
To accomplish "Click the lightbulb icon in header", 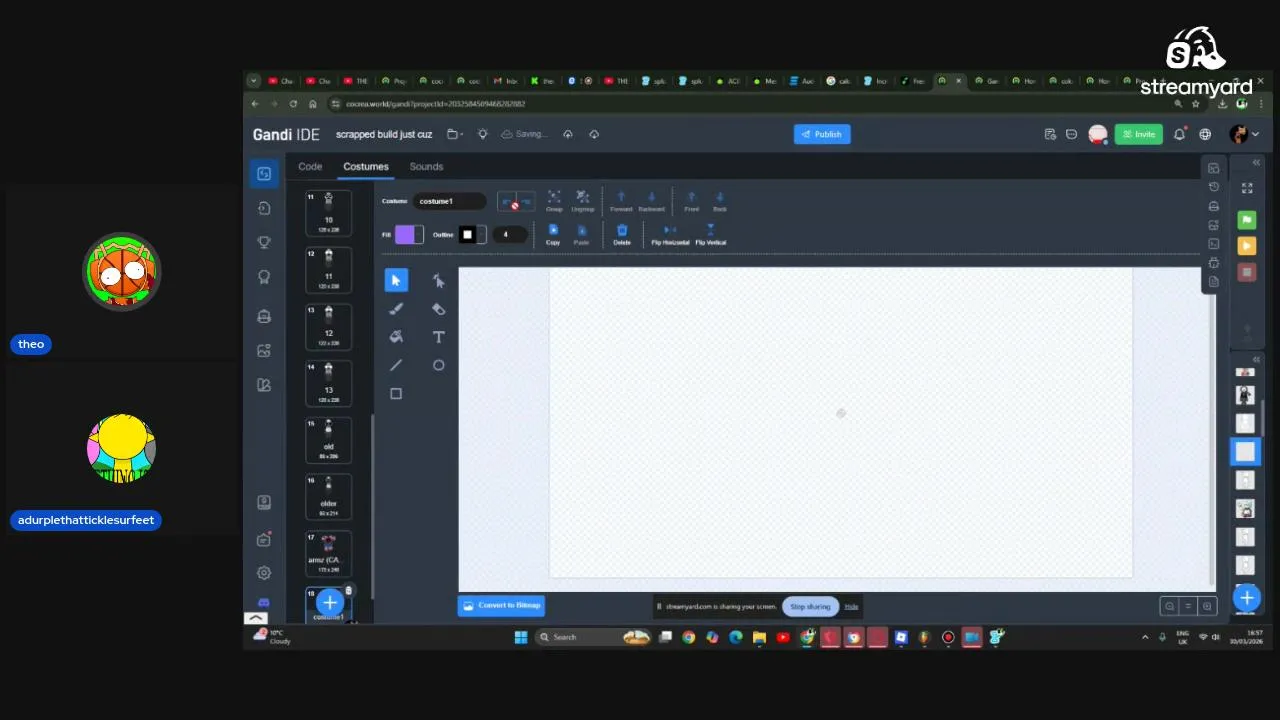I will point(483,134).
